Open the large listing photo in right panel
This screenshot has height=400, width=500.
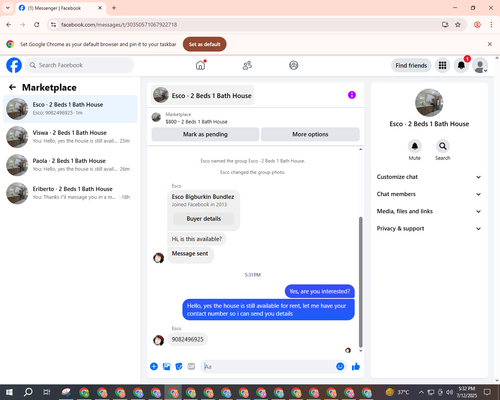[x=429, y=103]
